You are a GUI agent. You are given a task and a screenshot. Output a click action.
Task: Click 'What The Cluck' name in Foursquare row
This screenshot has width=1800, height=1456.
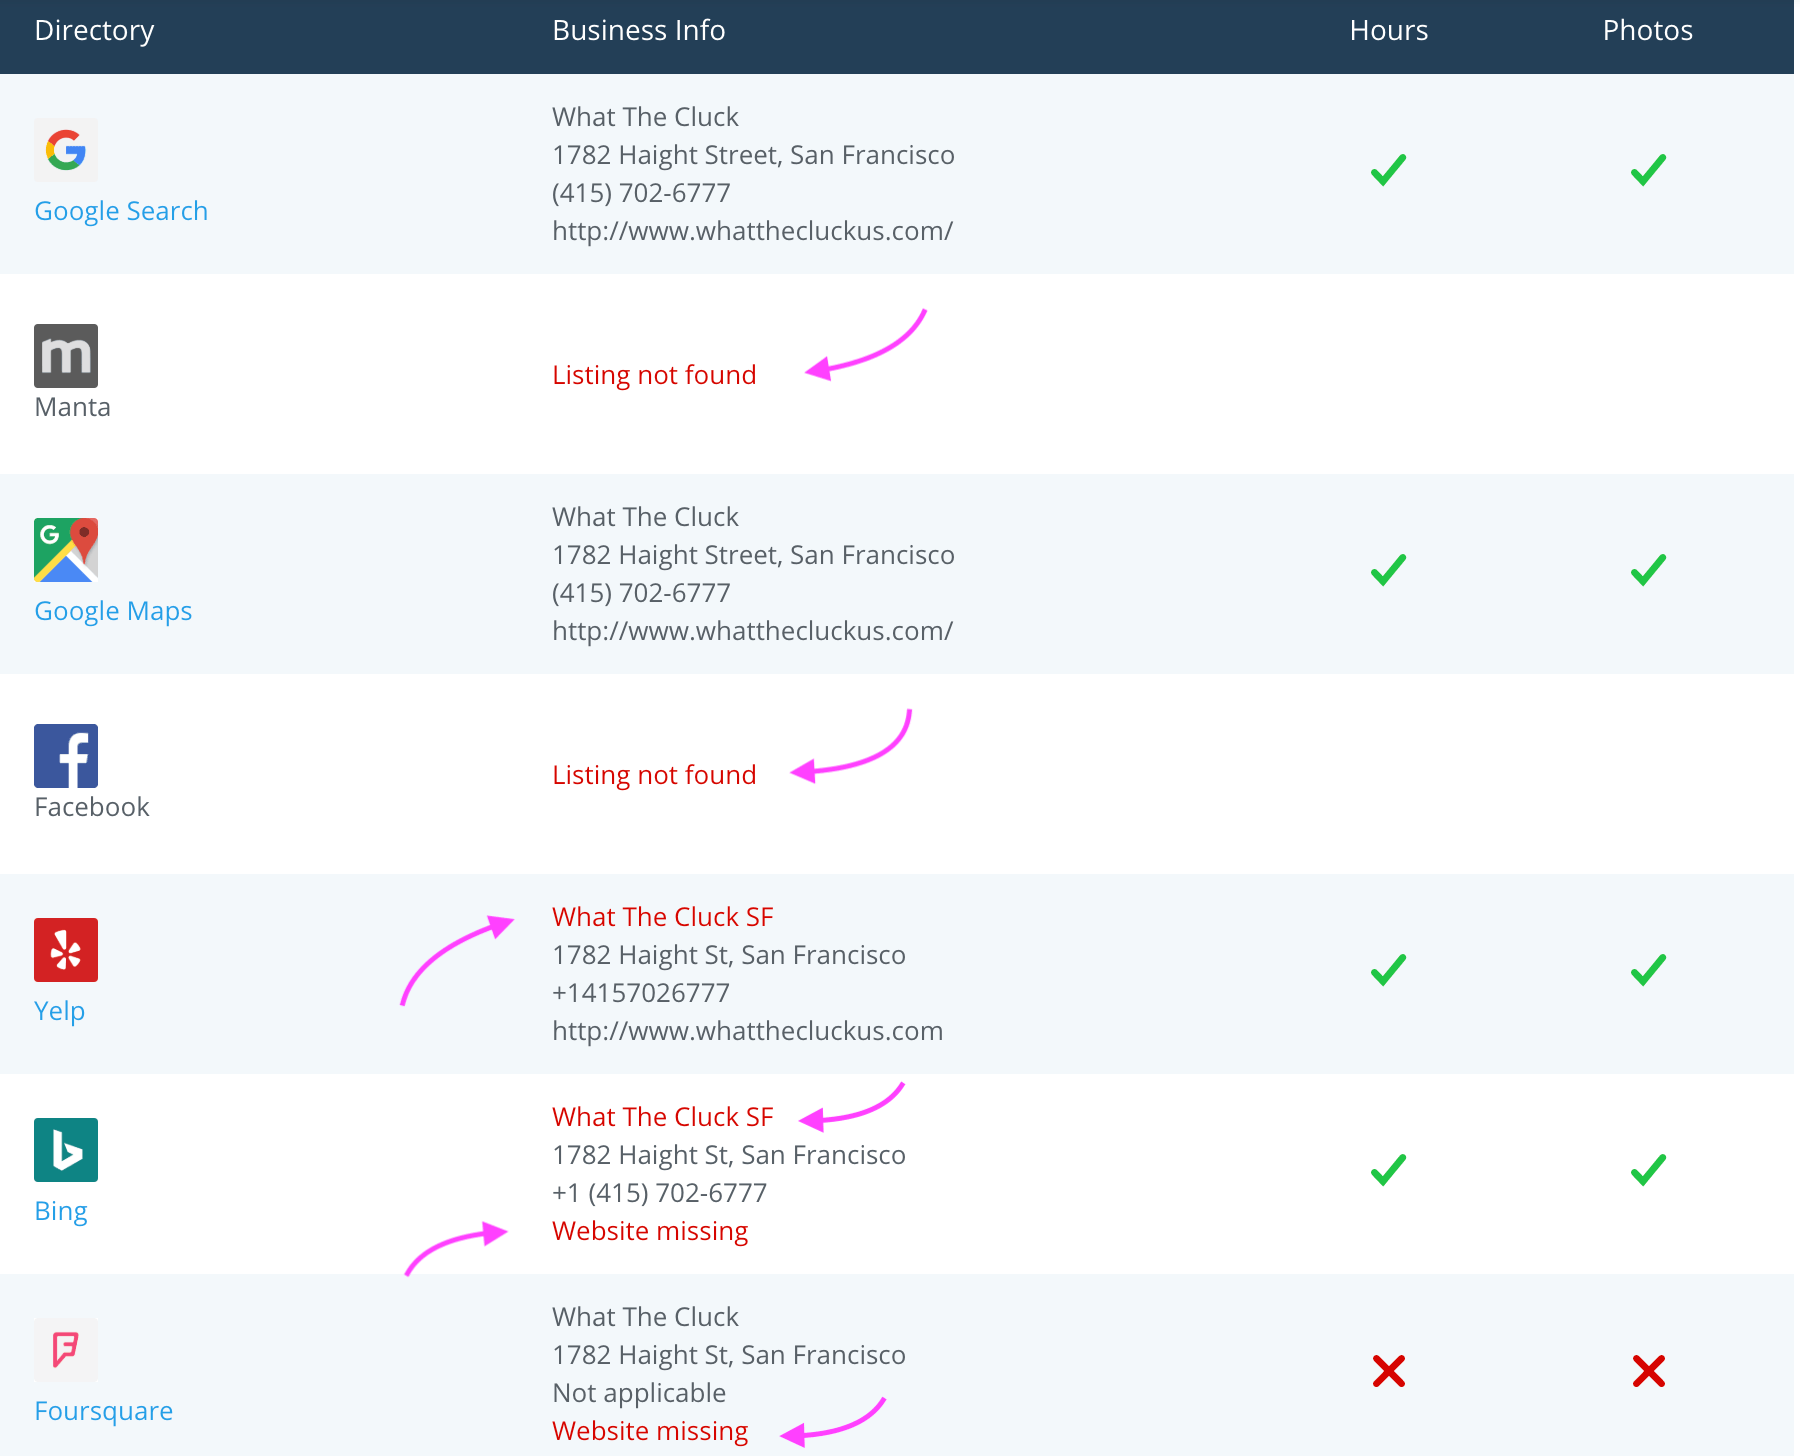click(645, 1317)
